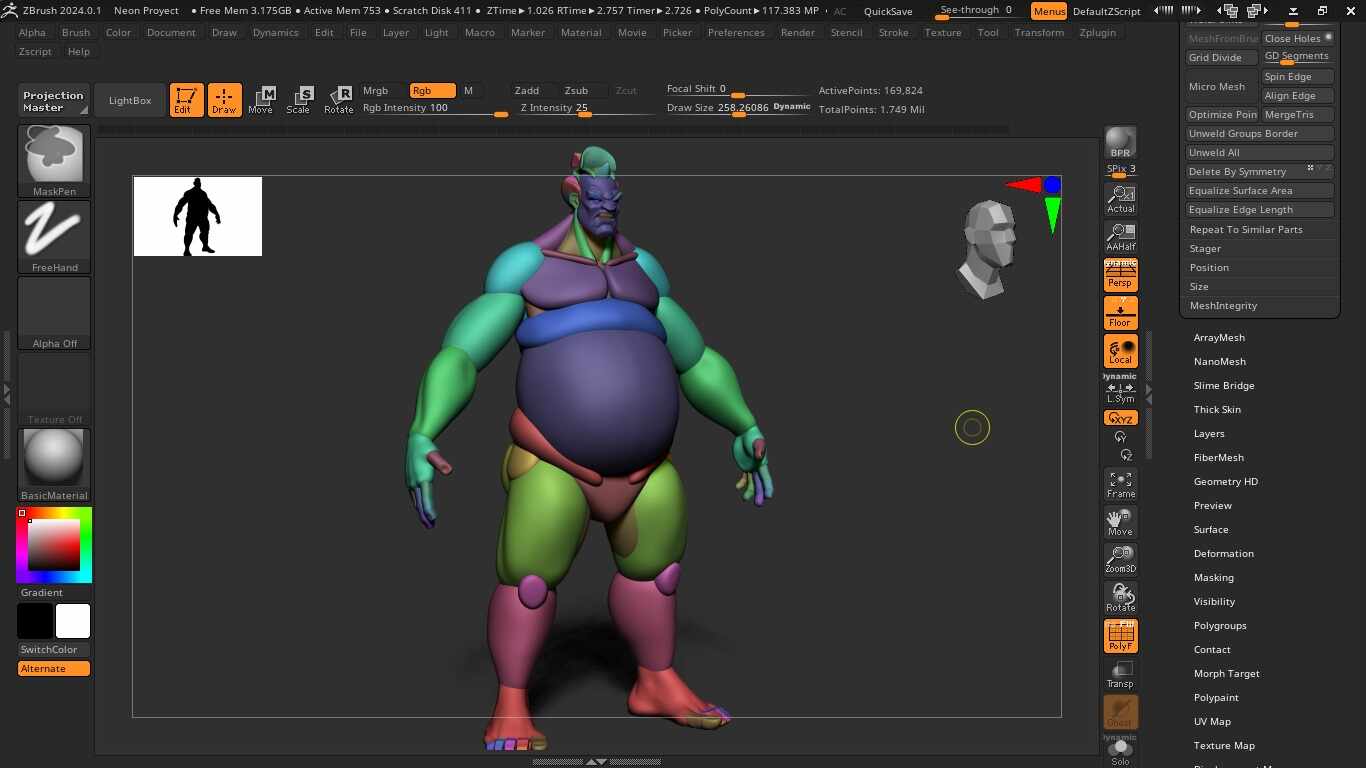Toggle Persp perspective mode

[1120, 275]
